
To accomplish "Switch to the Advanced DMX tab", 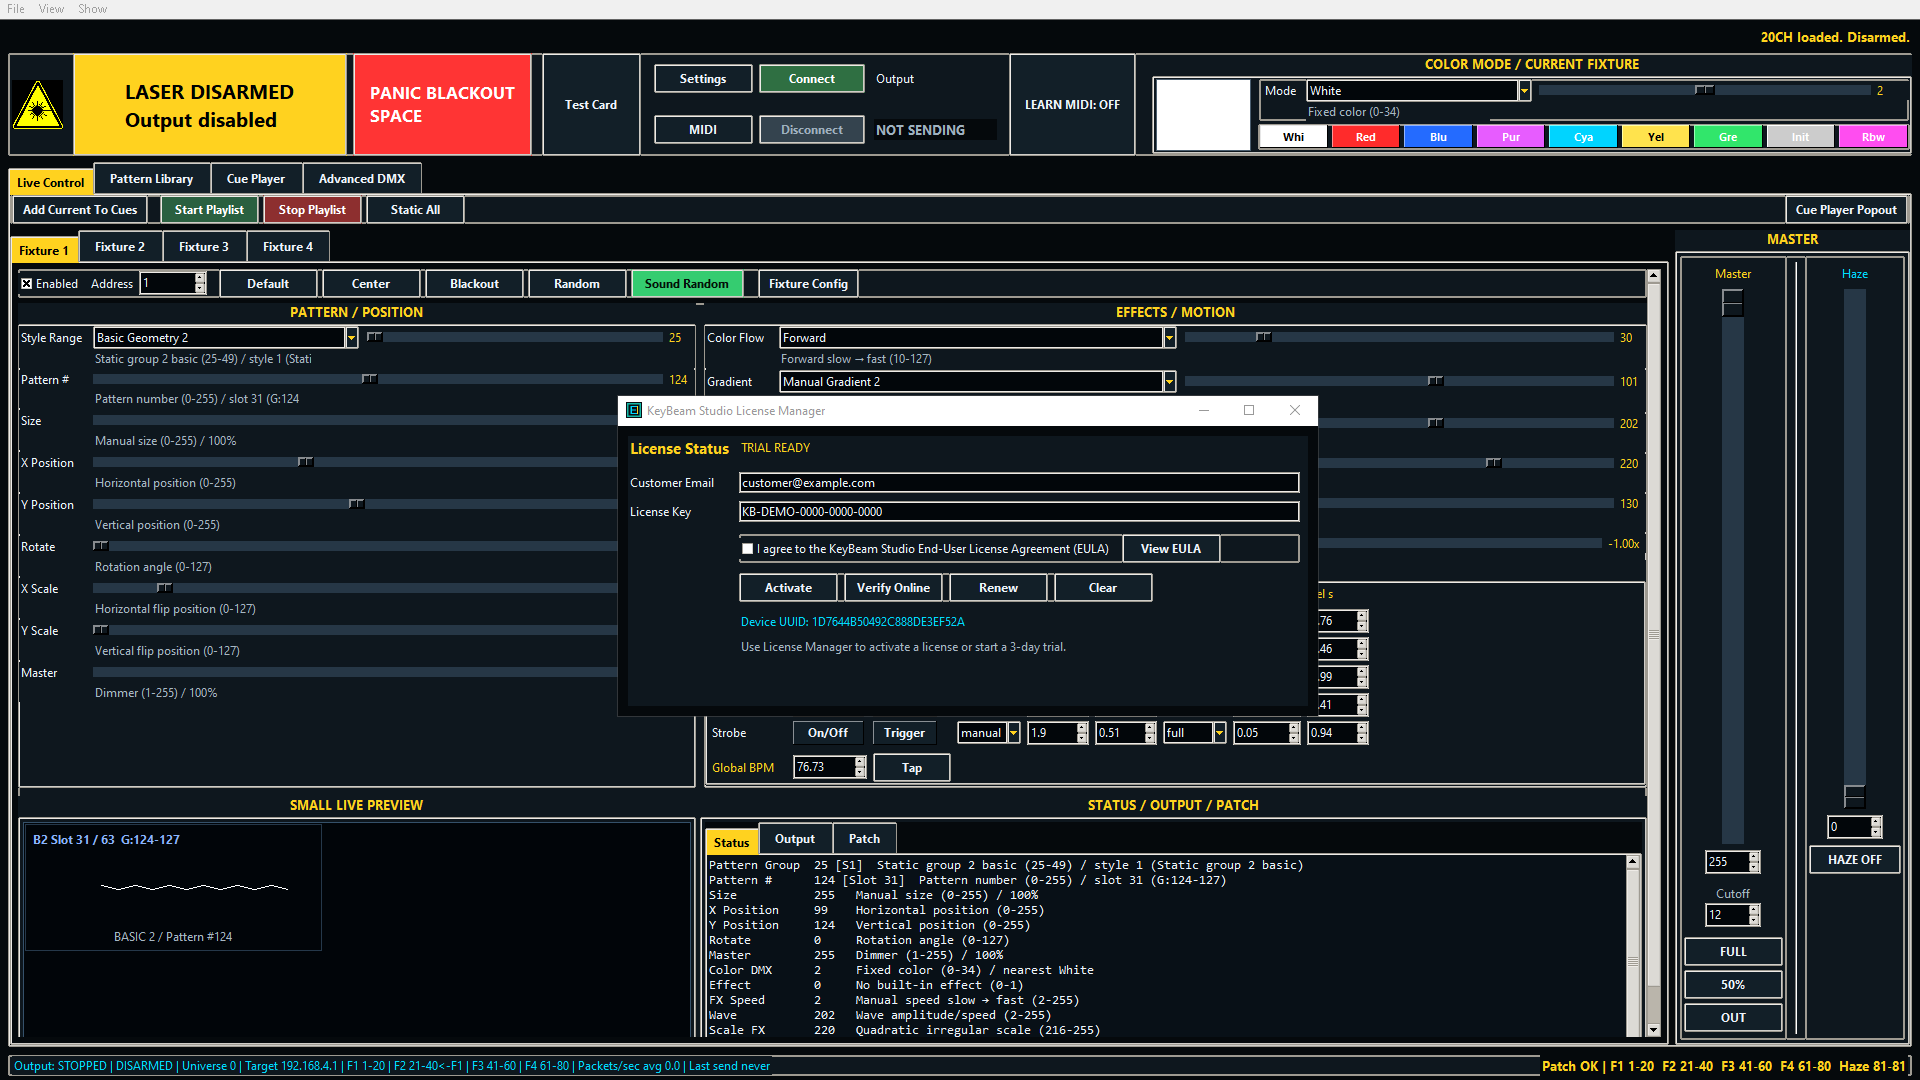I will [362, 179].
